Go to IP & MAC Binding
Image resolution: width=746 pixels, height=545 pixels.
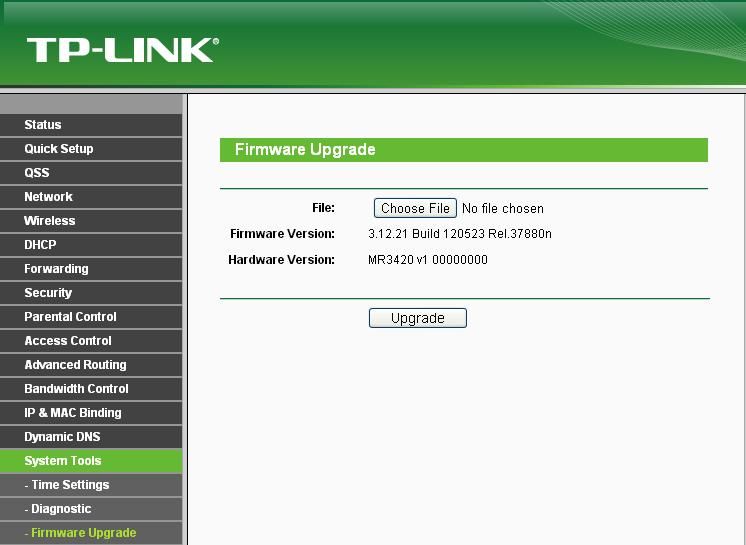tap(73, 413)
